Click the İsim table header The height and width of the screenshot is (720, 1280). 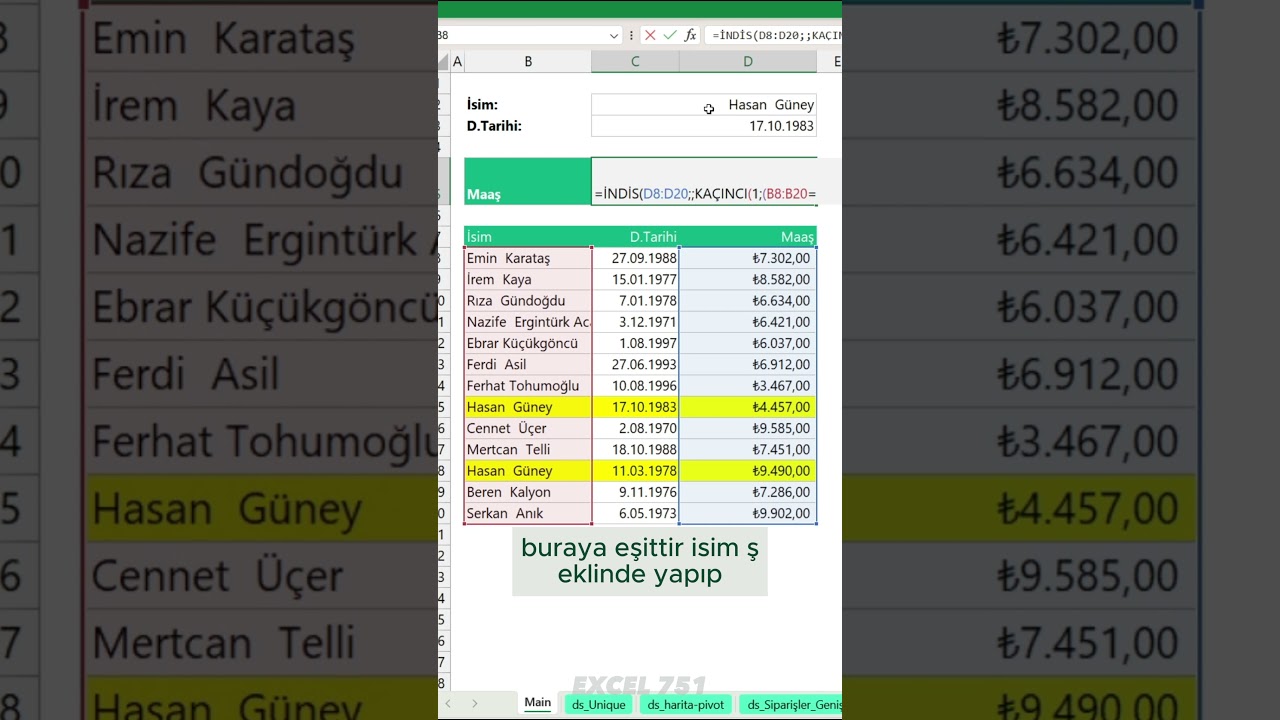click(x=528, y=237)
